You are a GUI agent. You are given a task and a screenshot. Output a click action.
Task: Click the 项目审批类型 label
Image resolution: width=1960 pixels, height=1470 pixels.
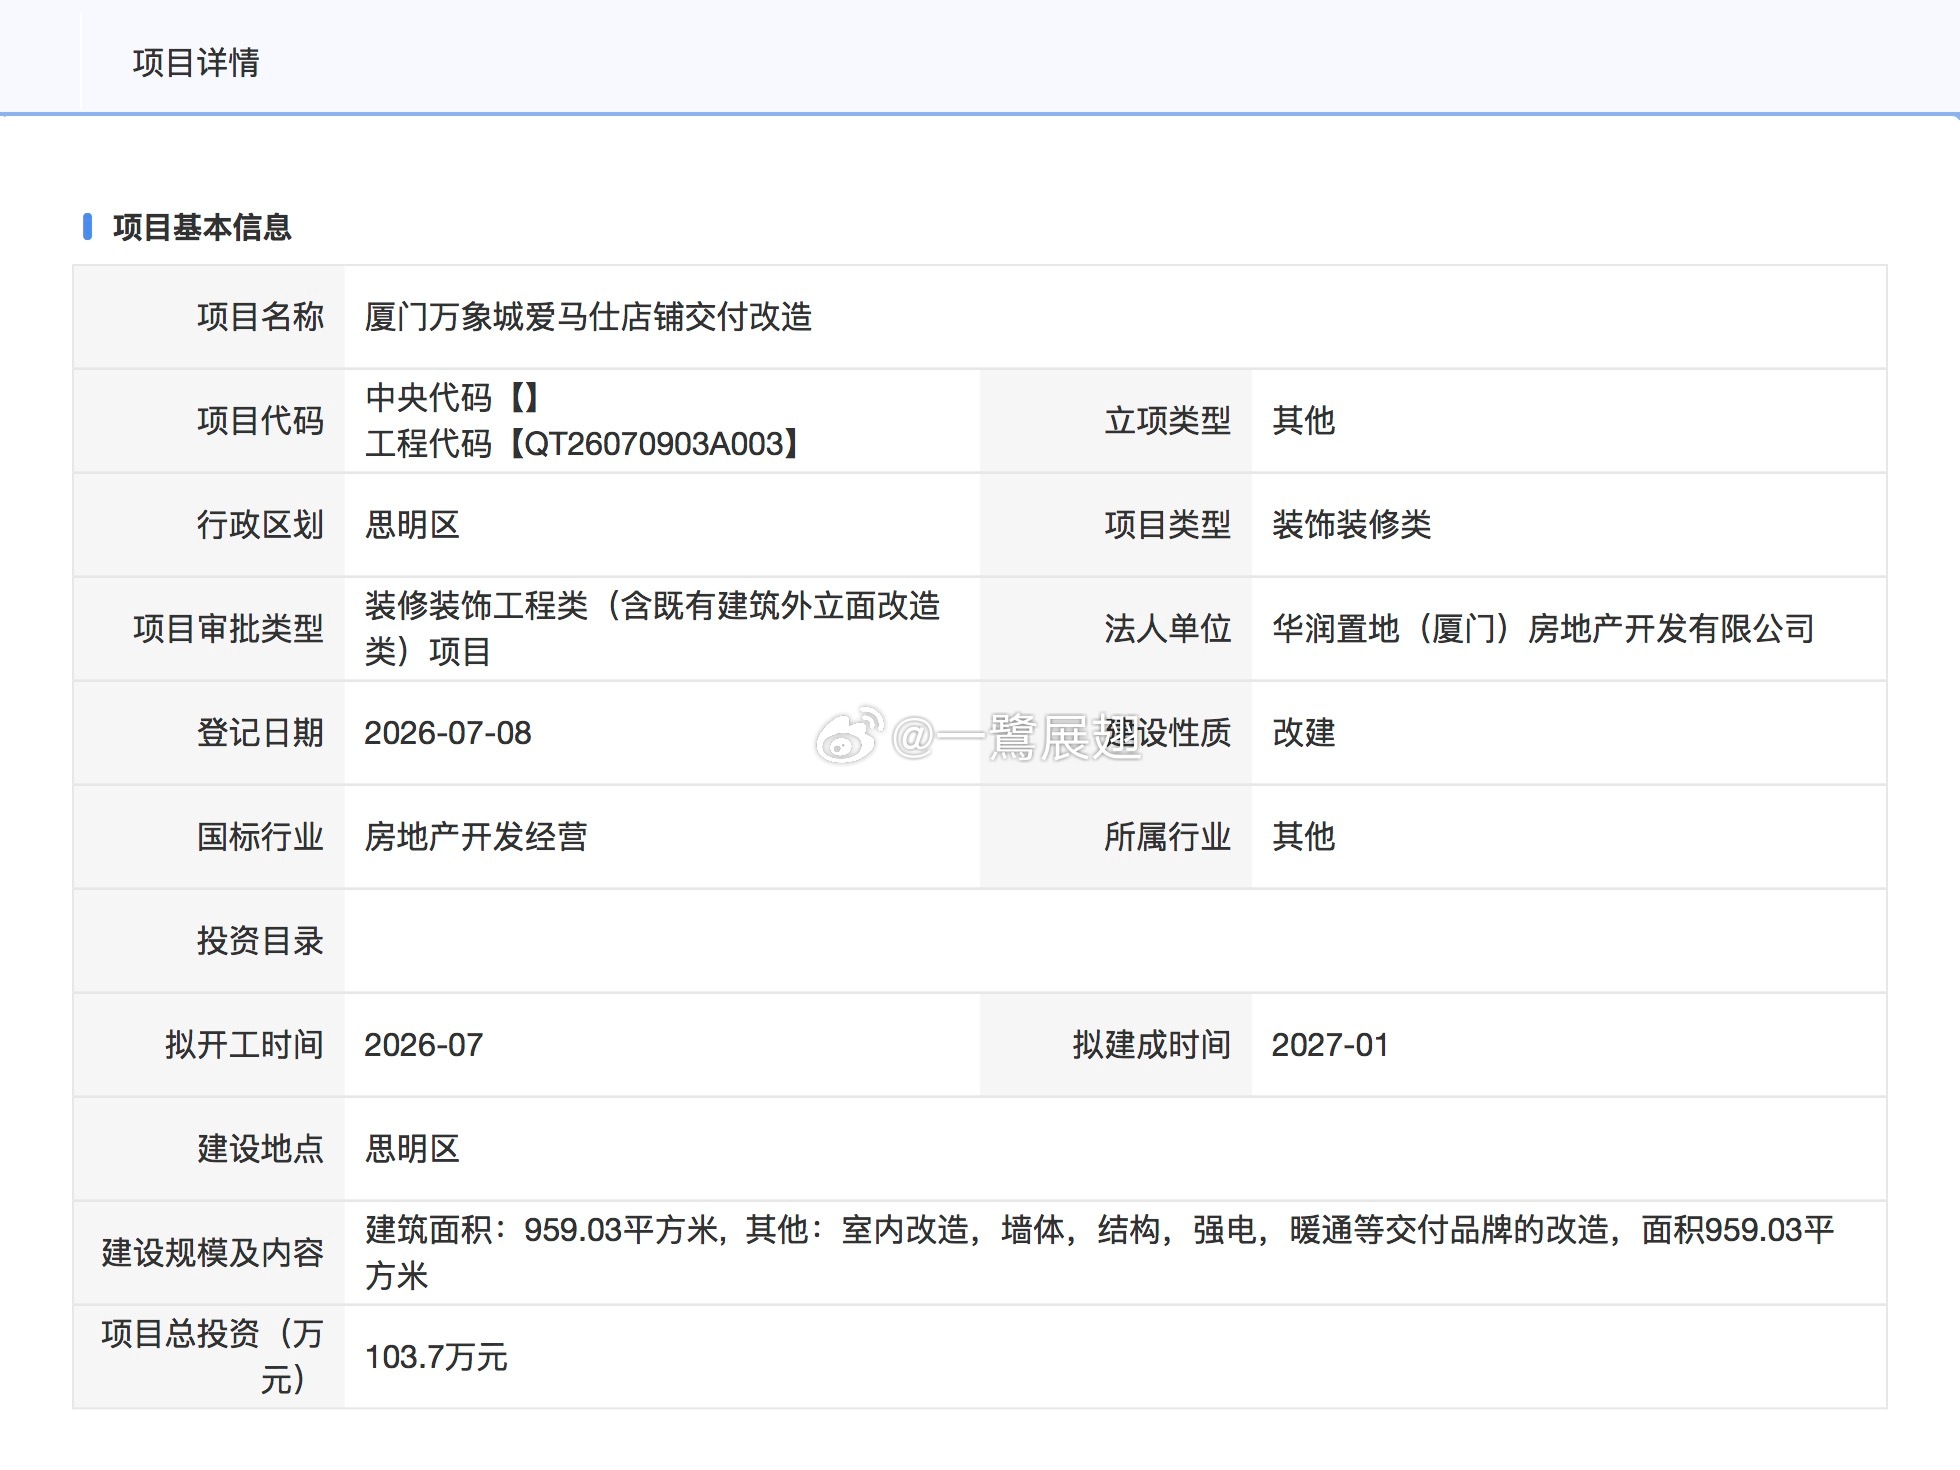point(228,629)
